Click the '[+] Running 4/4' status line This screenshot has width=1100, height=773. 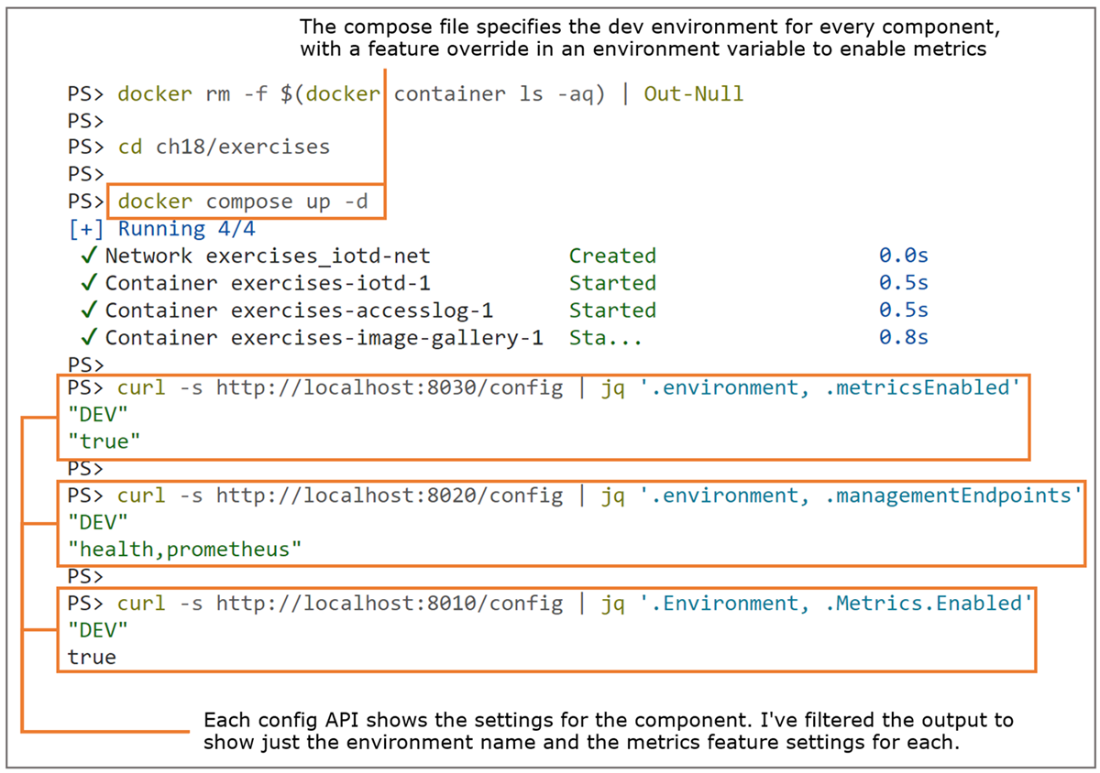[x=161, y=229]
